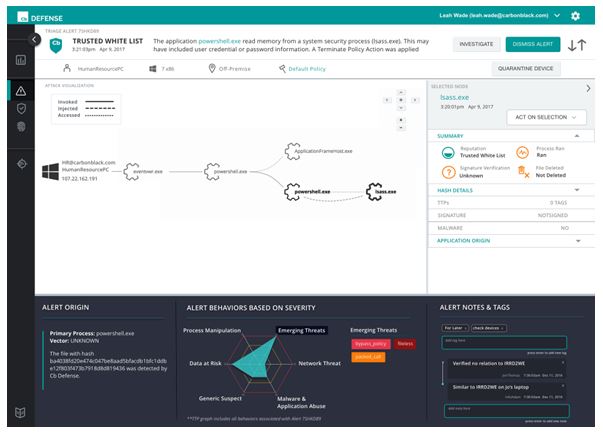This screenshot has height=433, width=603.
Task: Pan the graph up
Action: pyautogui.click(x=401, y=92)
